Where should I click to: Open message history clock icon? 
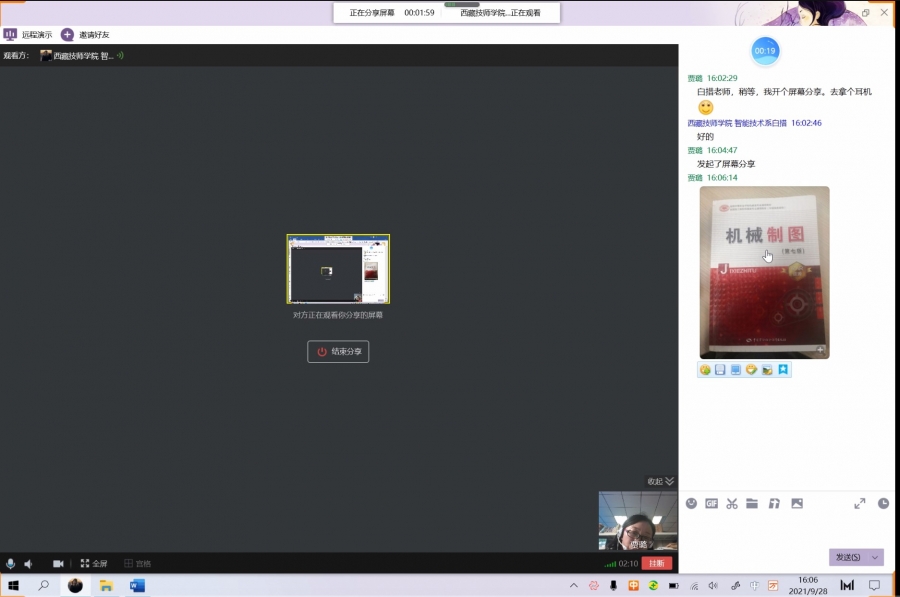click(883, 503)
